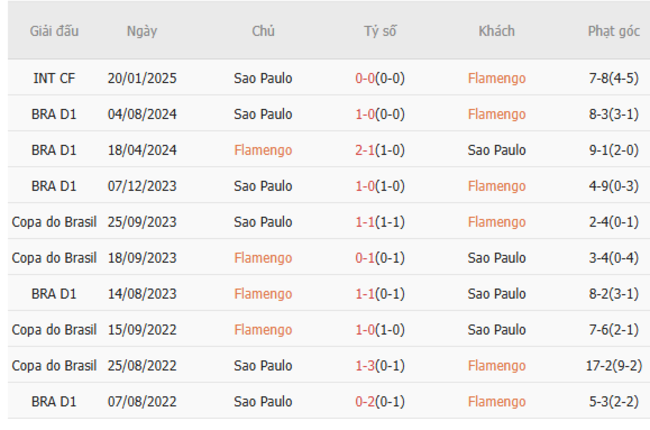Select the 07/12/2023 match date
Viewport: 650px width, 430px height.
[x=142, y=186]
